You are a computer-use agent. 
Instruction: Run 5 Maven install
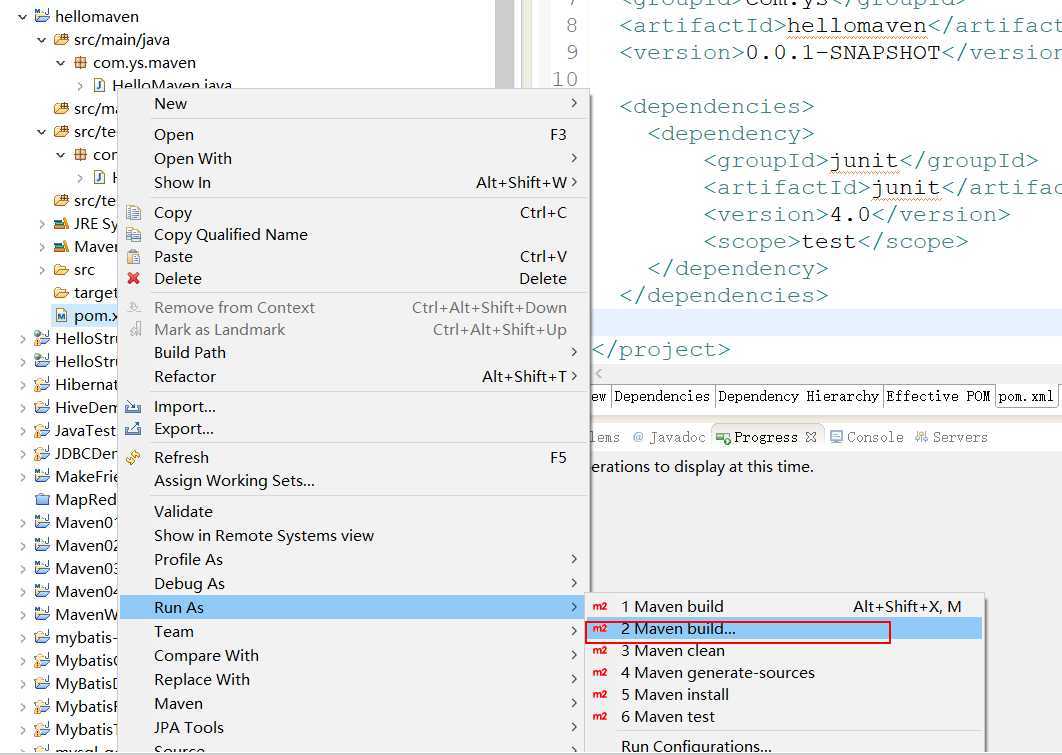pyautogui.click(x=784, y=695)
